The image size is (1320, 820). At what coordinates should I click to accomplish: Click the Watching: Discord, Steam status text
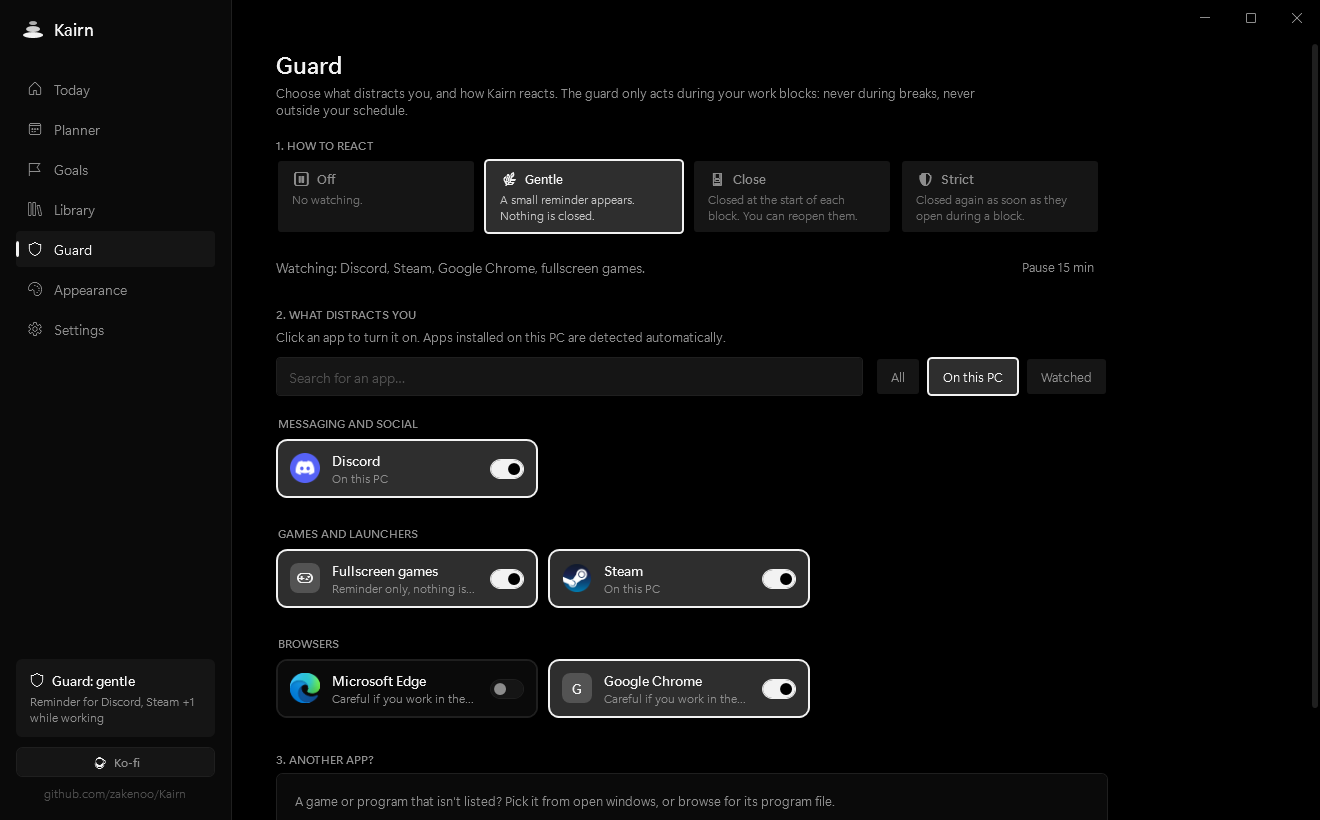pyautogui.click(x=460, y=268)
